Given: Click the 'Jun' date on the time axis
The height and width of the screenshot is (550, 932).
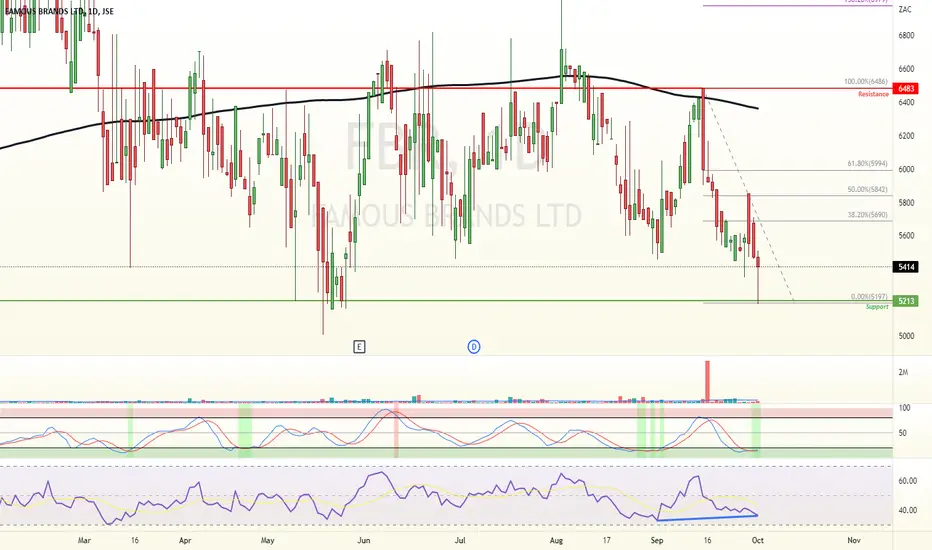Looking at the screenshot, I should pos(364,540).
